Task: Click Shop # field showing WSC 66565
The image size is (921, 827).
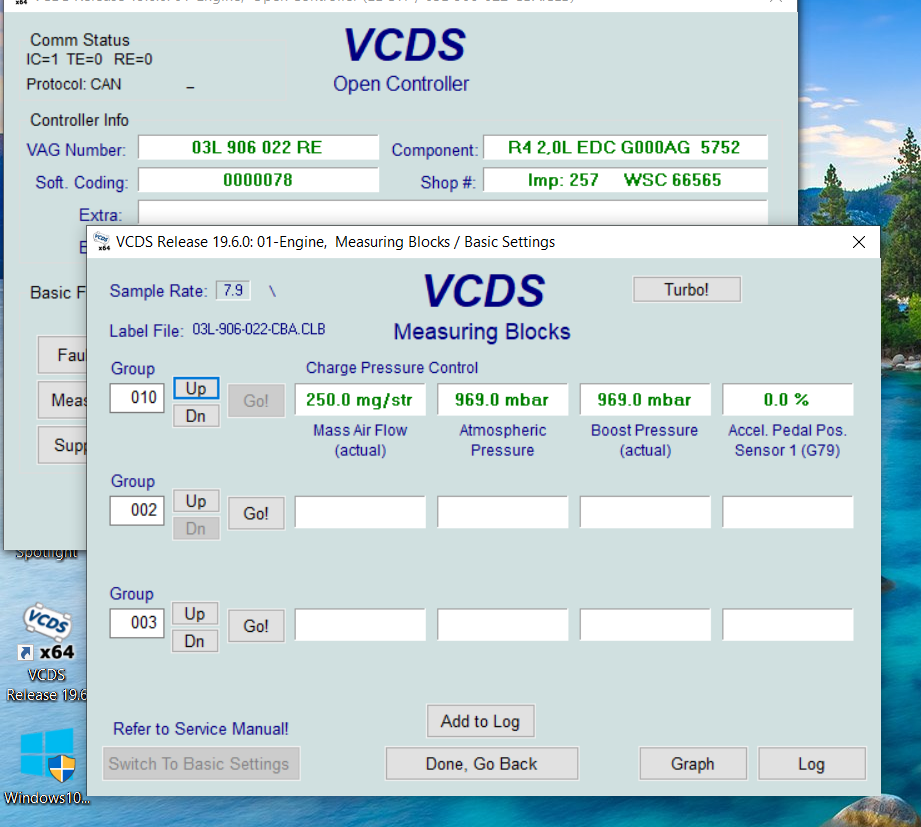Action: point(626,180)
